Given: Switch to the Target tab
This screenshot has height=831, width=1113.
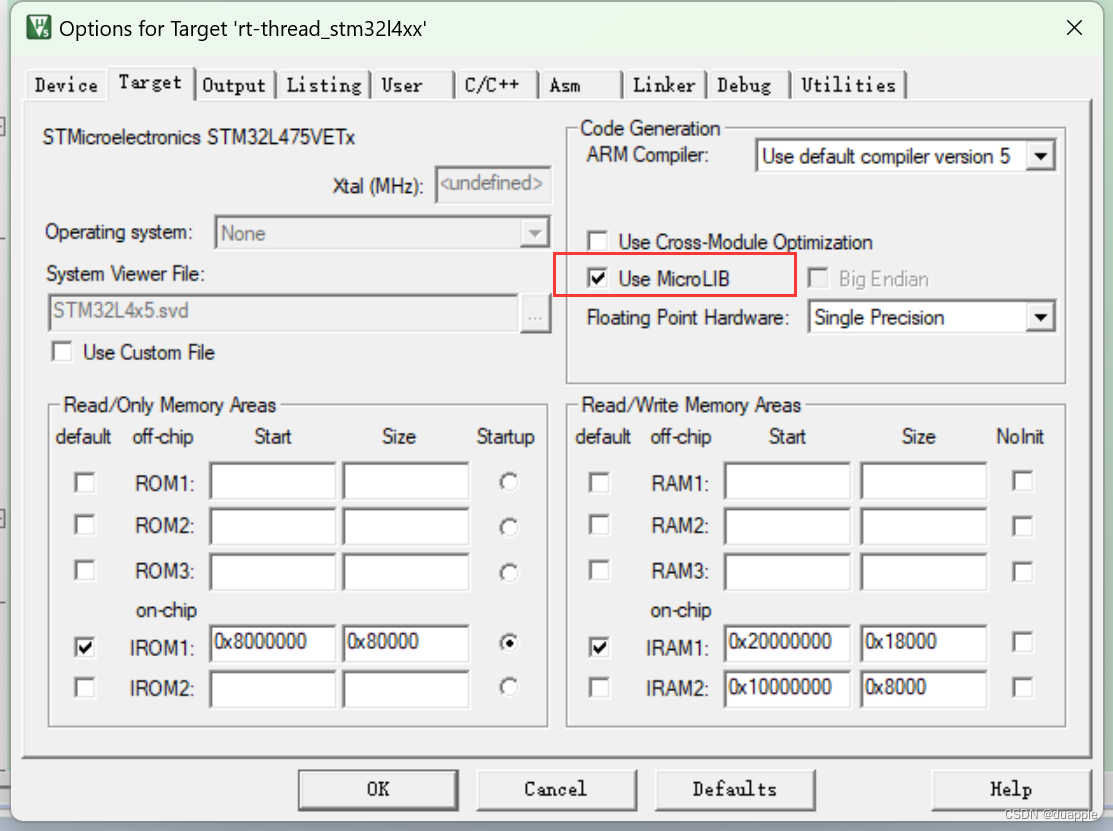Looking at the screenshot, I should tap(150, 83).
